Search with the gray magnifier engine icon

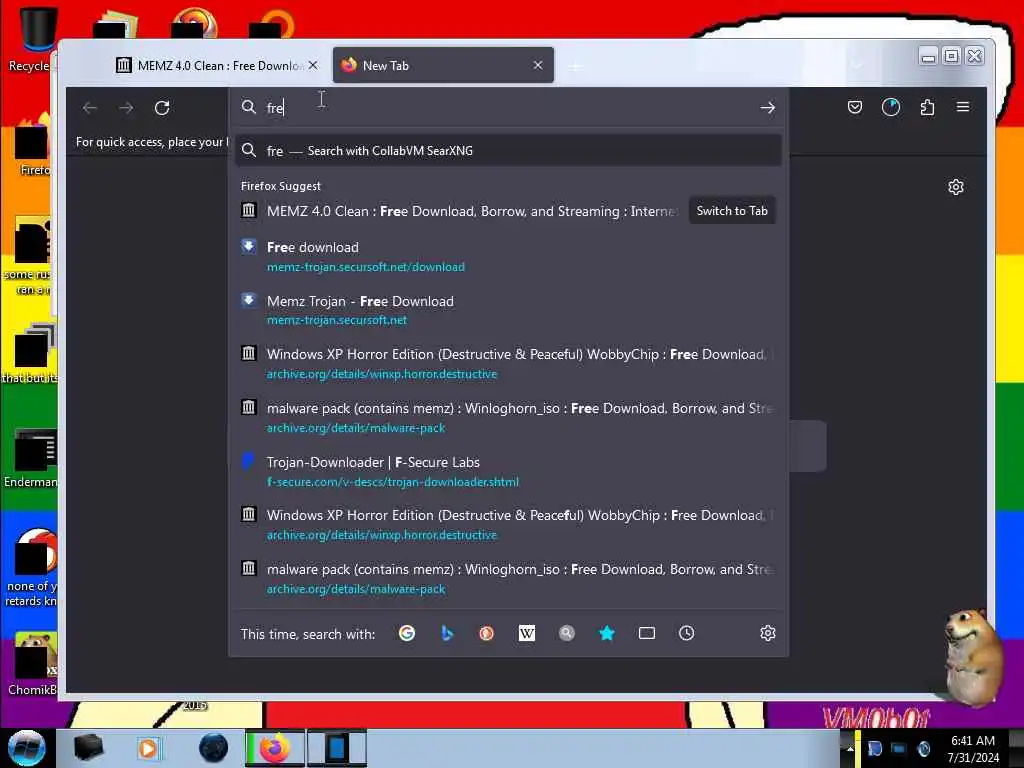(x=567, y=633)
